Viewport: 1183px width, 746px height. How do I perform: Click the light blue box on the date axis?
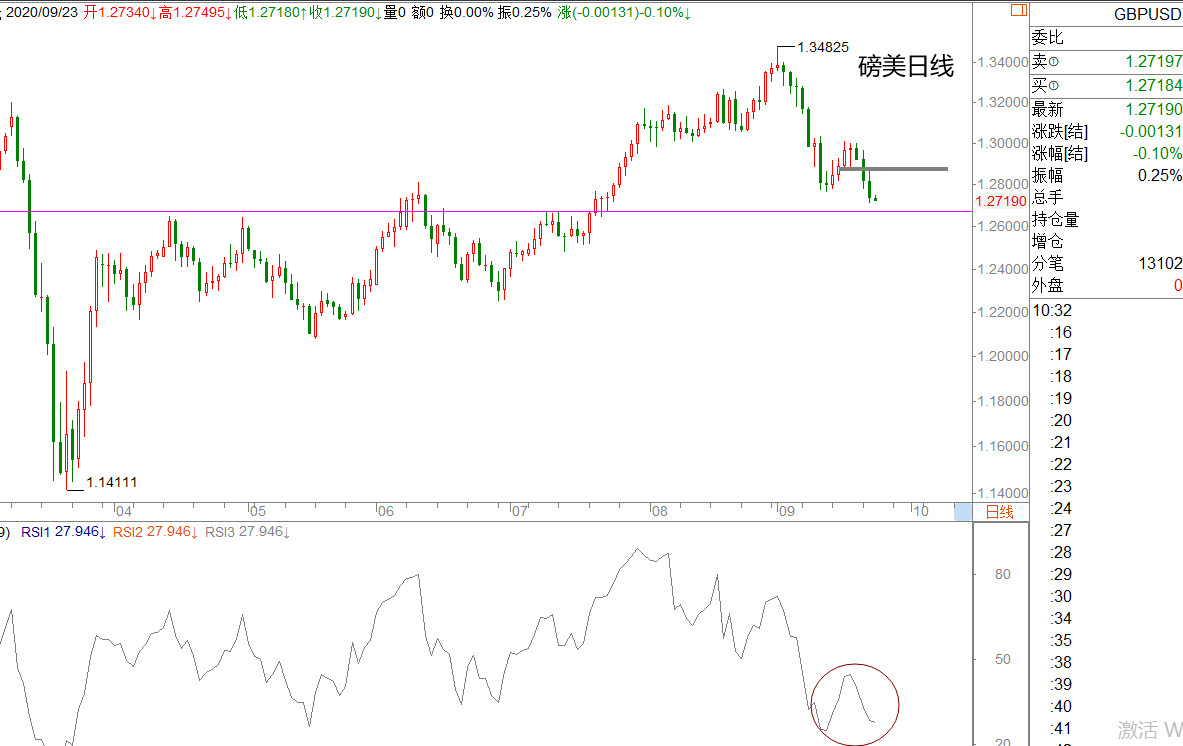click(963, 511)
